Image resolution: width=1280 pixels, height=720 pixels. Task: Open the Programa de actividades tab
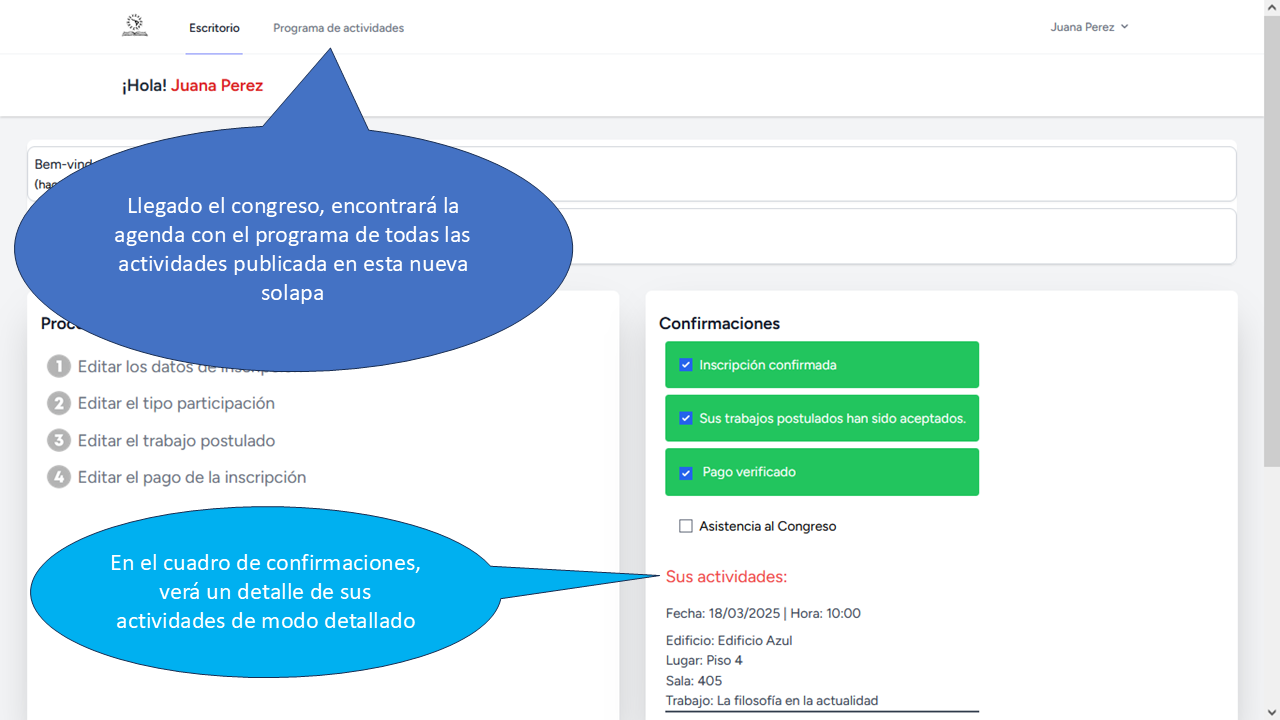(x=338, y=28)
